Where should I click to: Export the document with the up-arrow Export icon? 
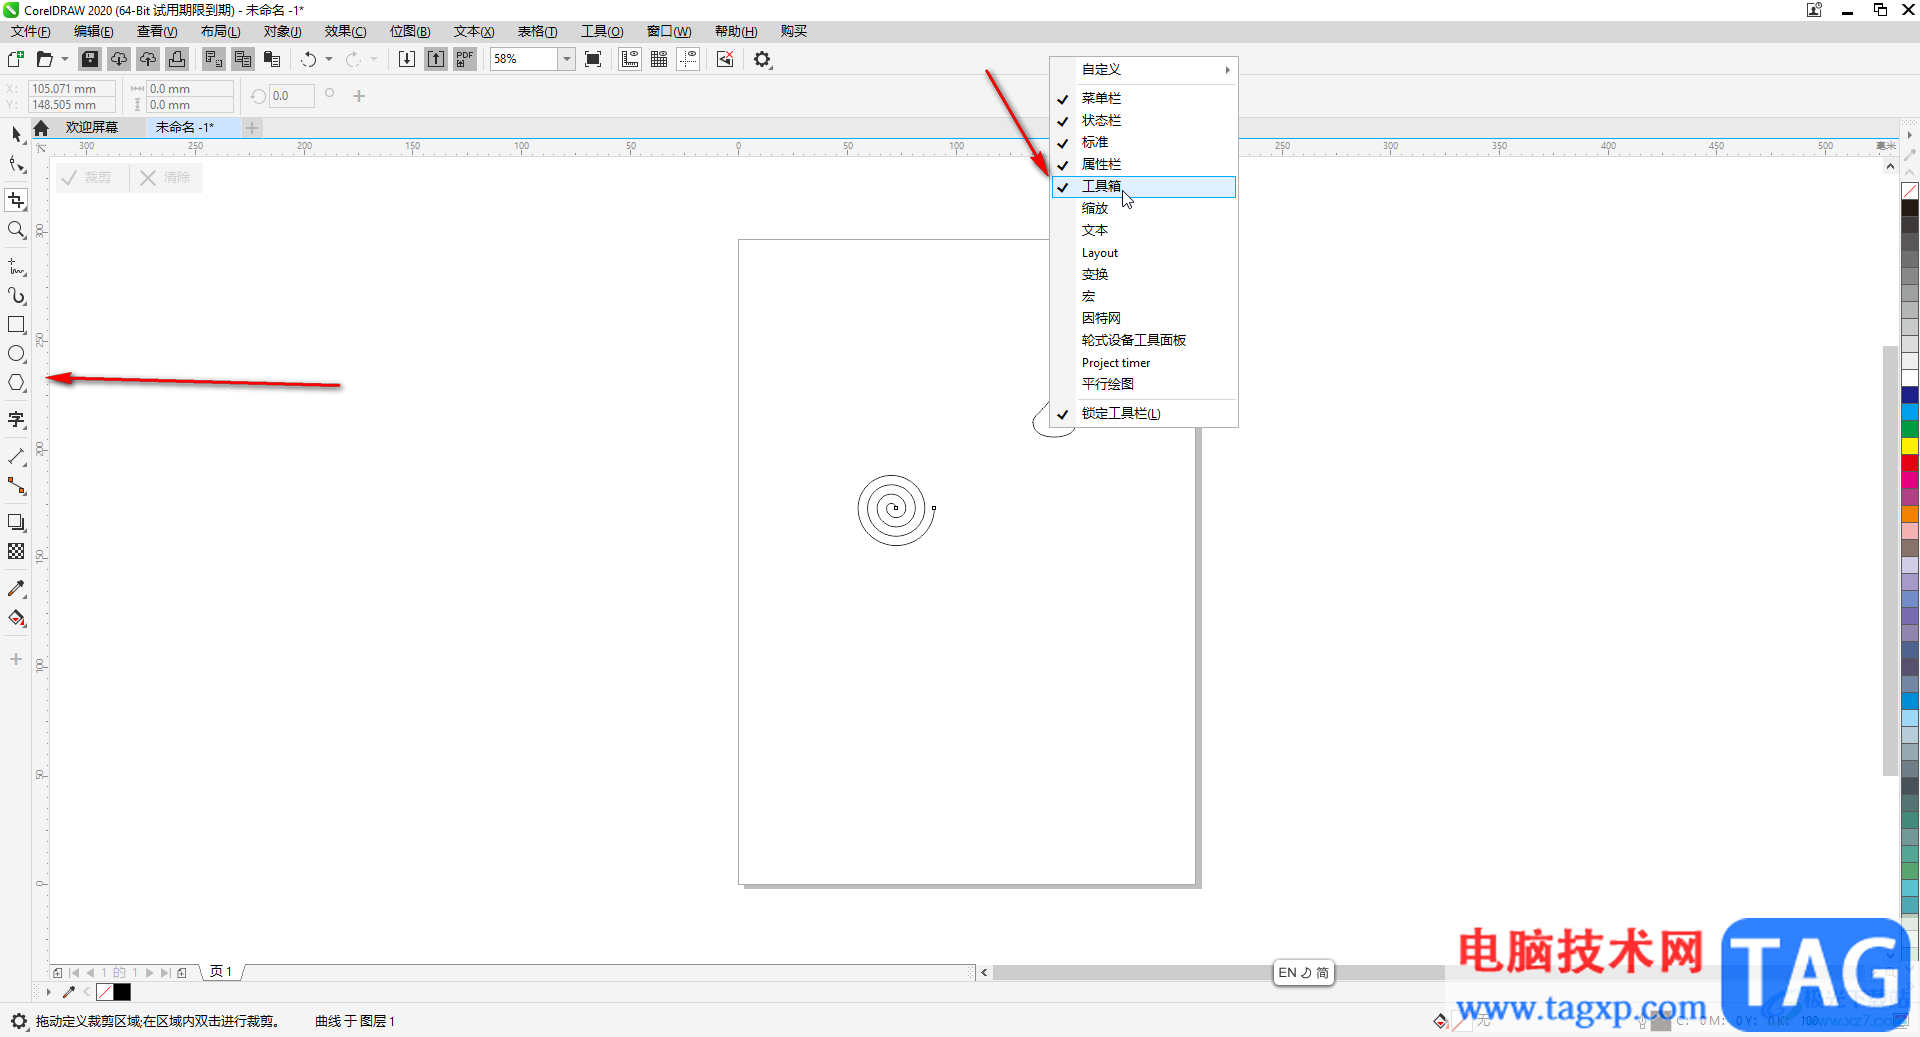[436, 59]
